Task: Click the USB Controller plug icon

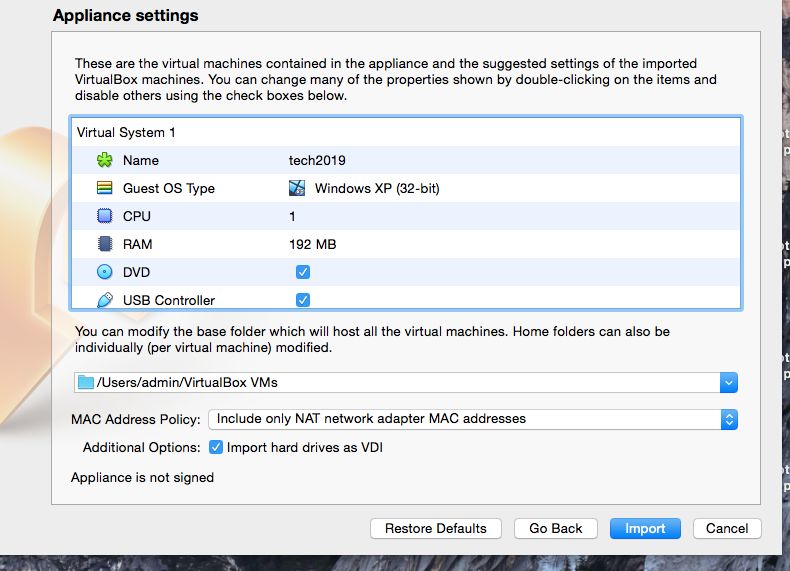Action: [104, 300]
